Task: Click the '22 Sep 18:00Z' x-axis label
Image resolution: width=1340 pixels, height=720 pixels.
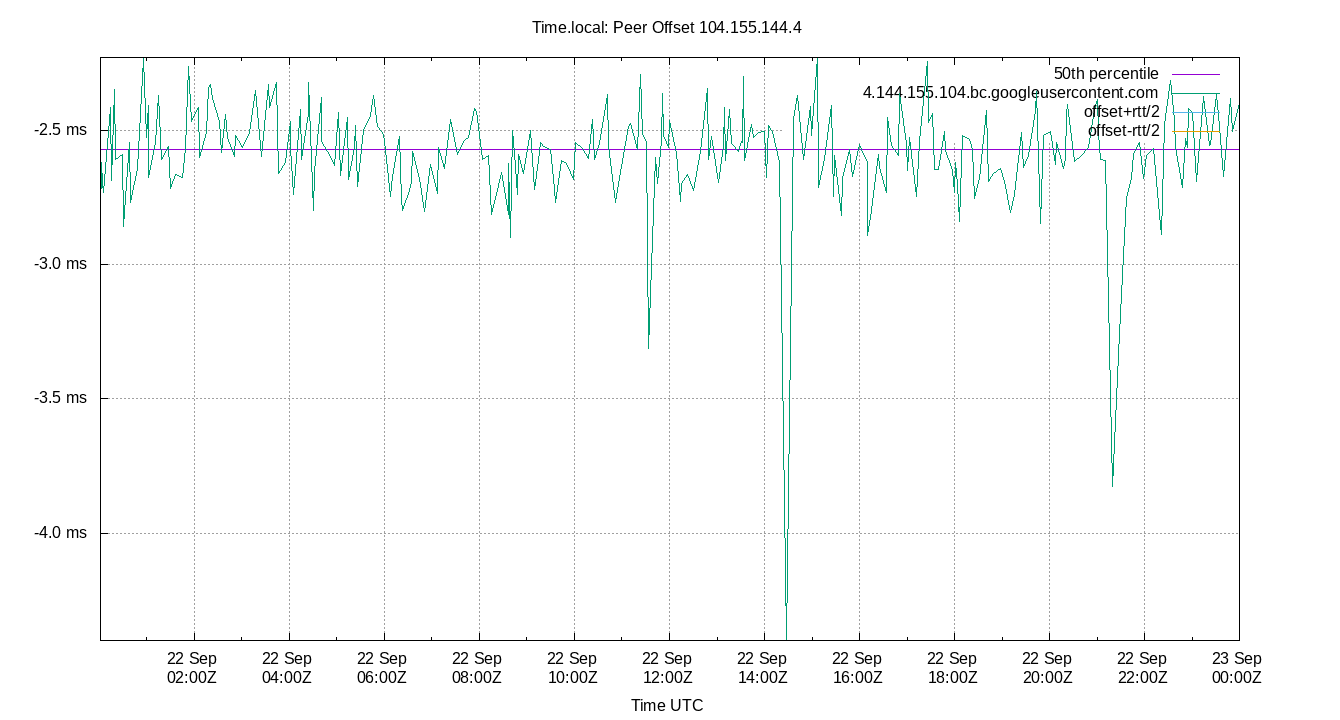Action: click(952, 668)
